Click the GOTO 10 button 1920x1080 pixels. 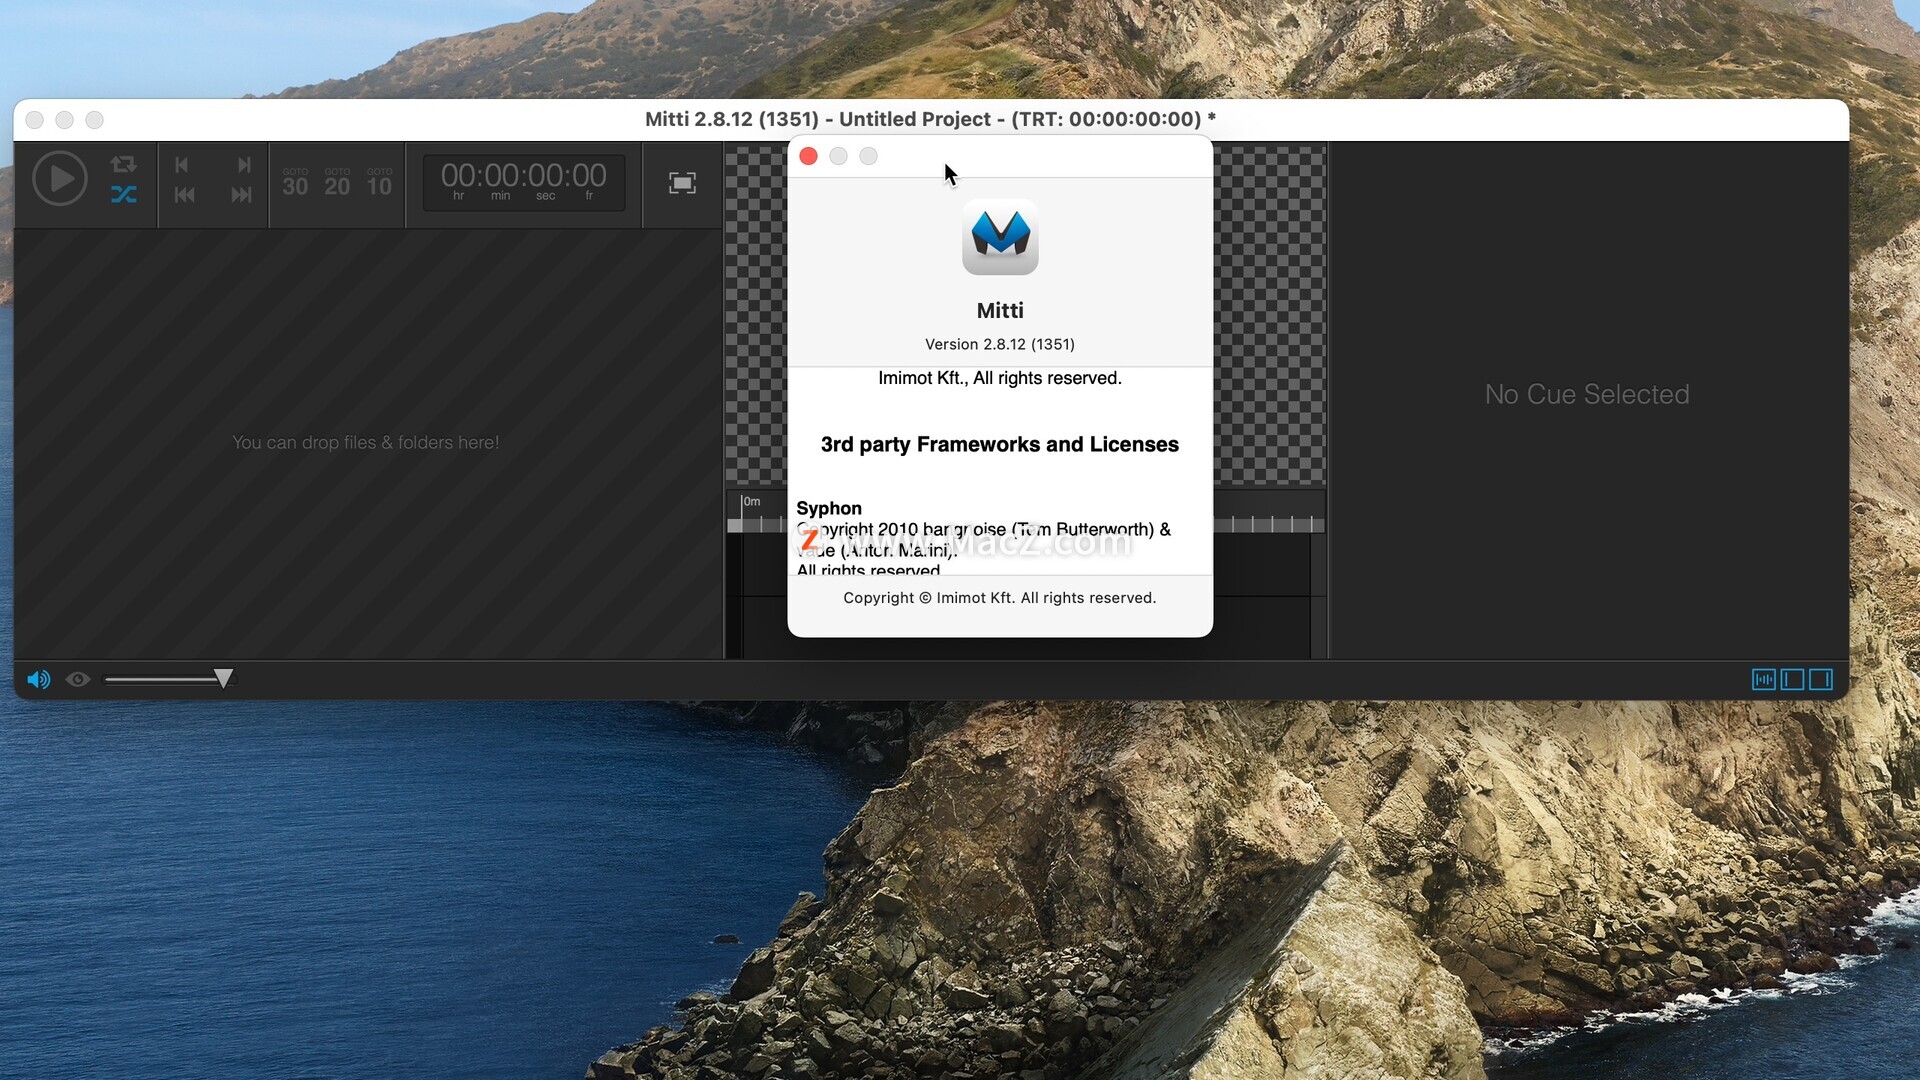(379, 182)
